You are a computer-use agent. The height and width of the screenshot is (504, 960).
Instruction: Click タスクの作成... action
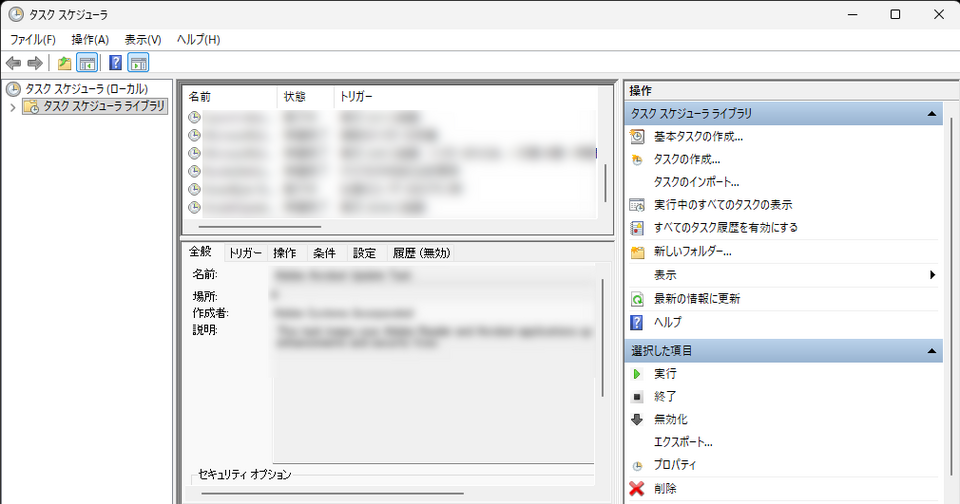click(686, 160)
